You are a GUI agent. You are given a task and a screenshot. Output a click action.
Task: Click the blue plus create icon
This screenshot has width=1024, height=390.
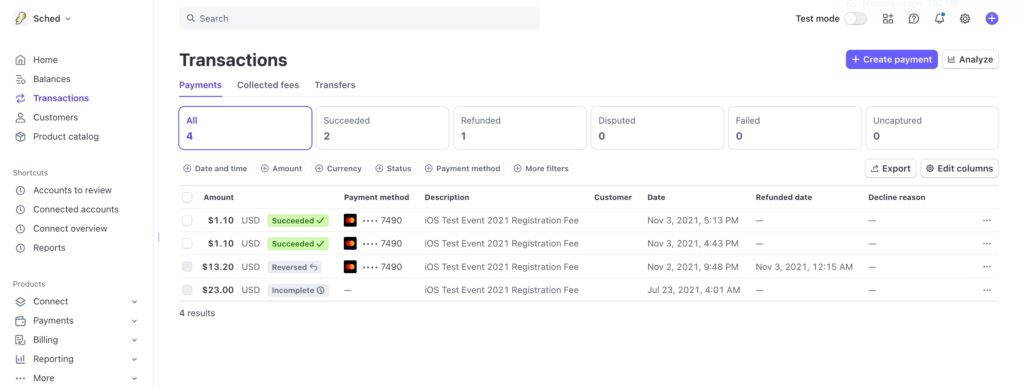pos(991,19)
